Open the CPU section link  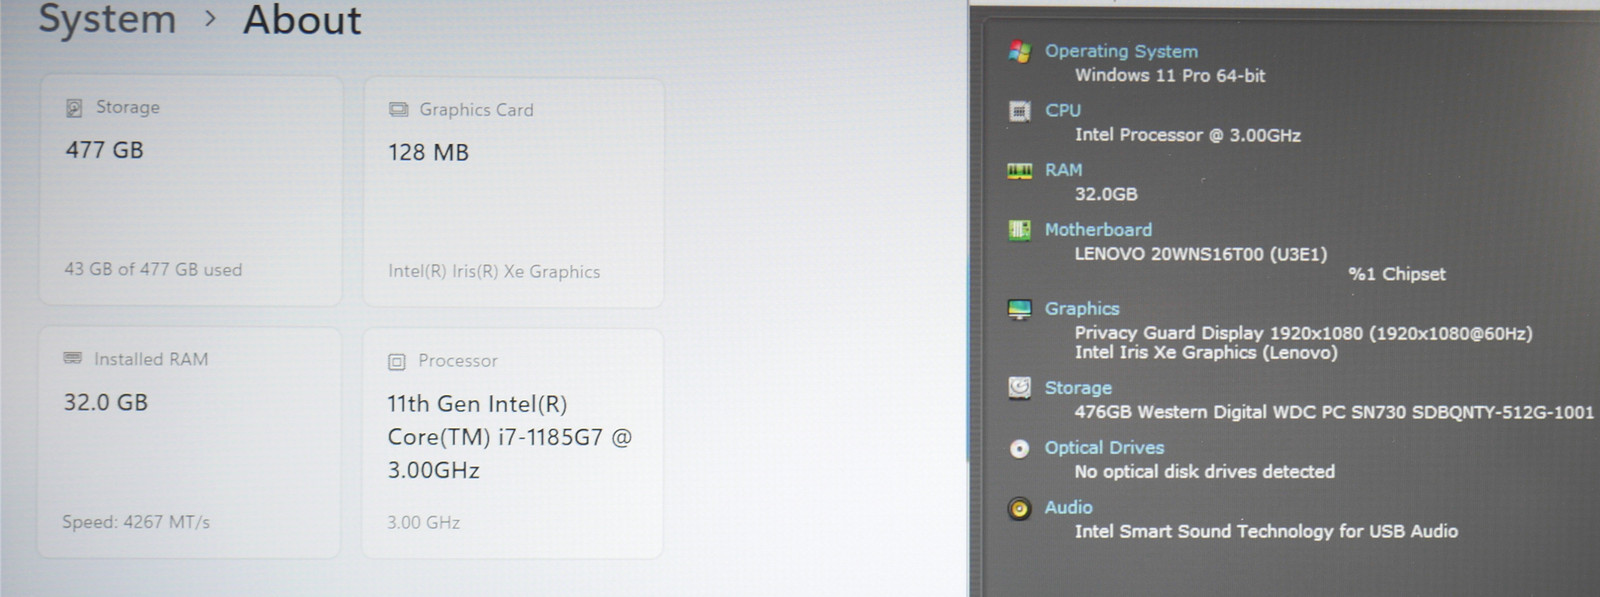(x=1063, y=110)
